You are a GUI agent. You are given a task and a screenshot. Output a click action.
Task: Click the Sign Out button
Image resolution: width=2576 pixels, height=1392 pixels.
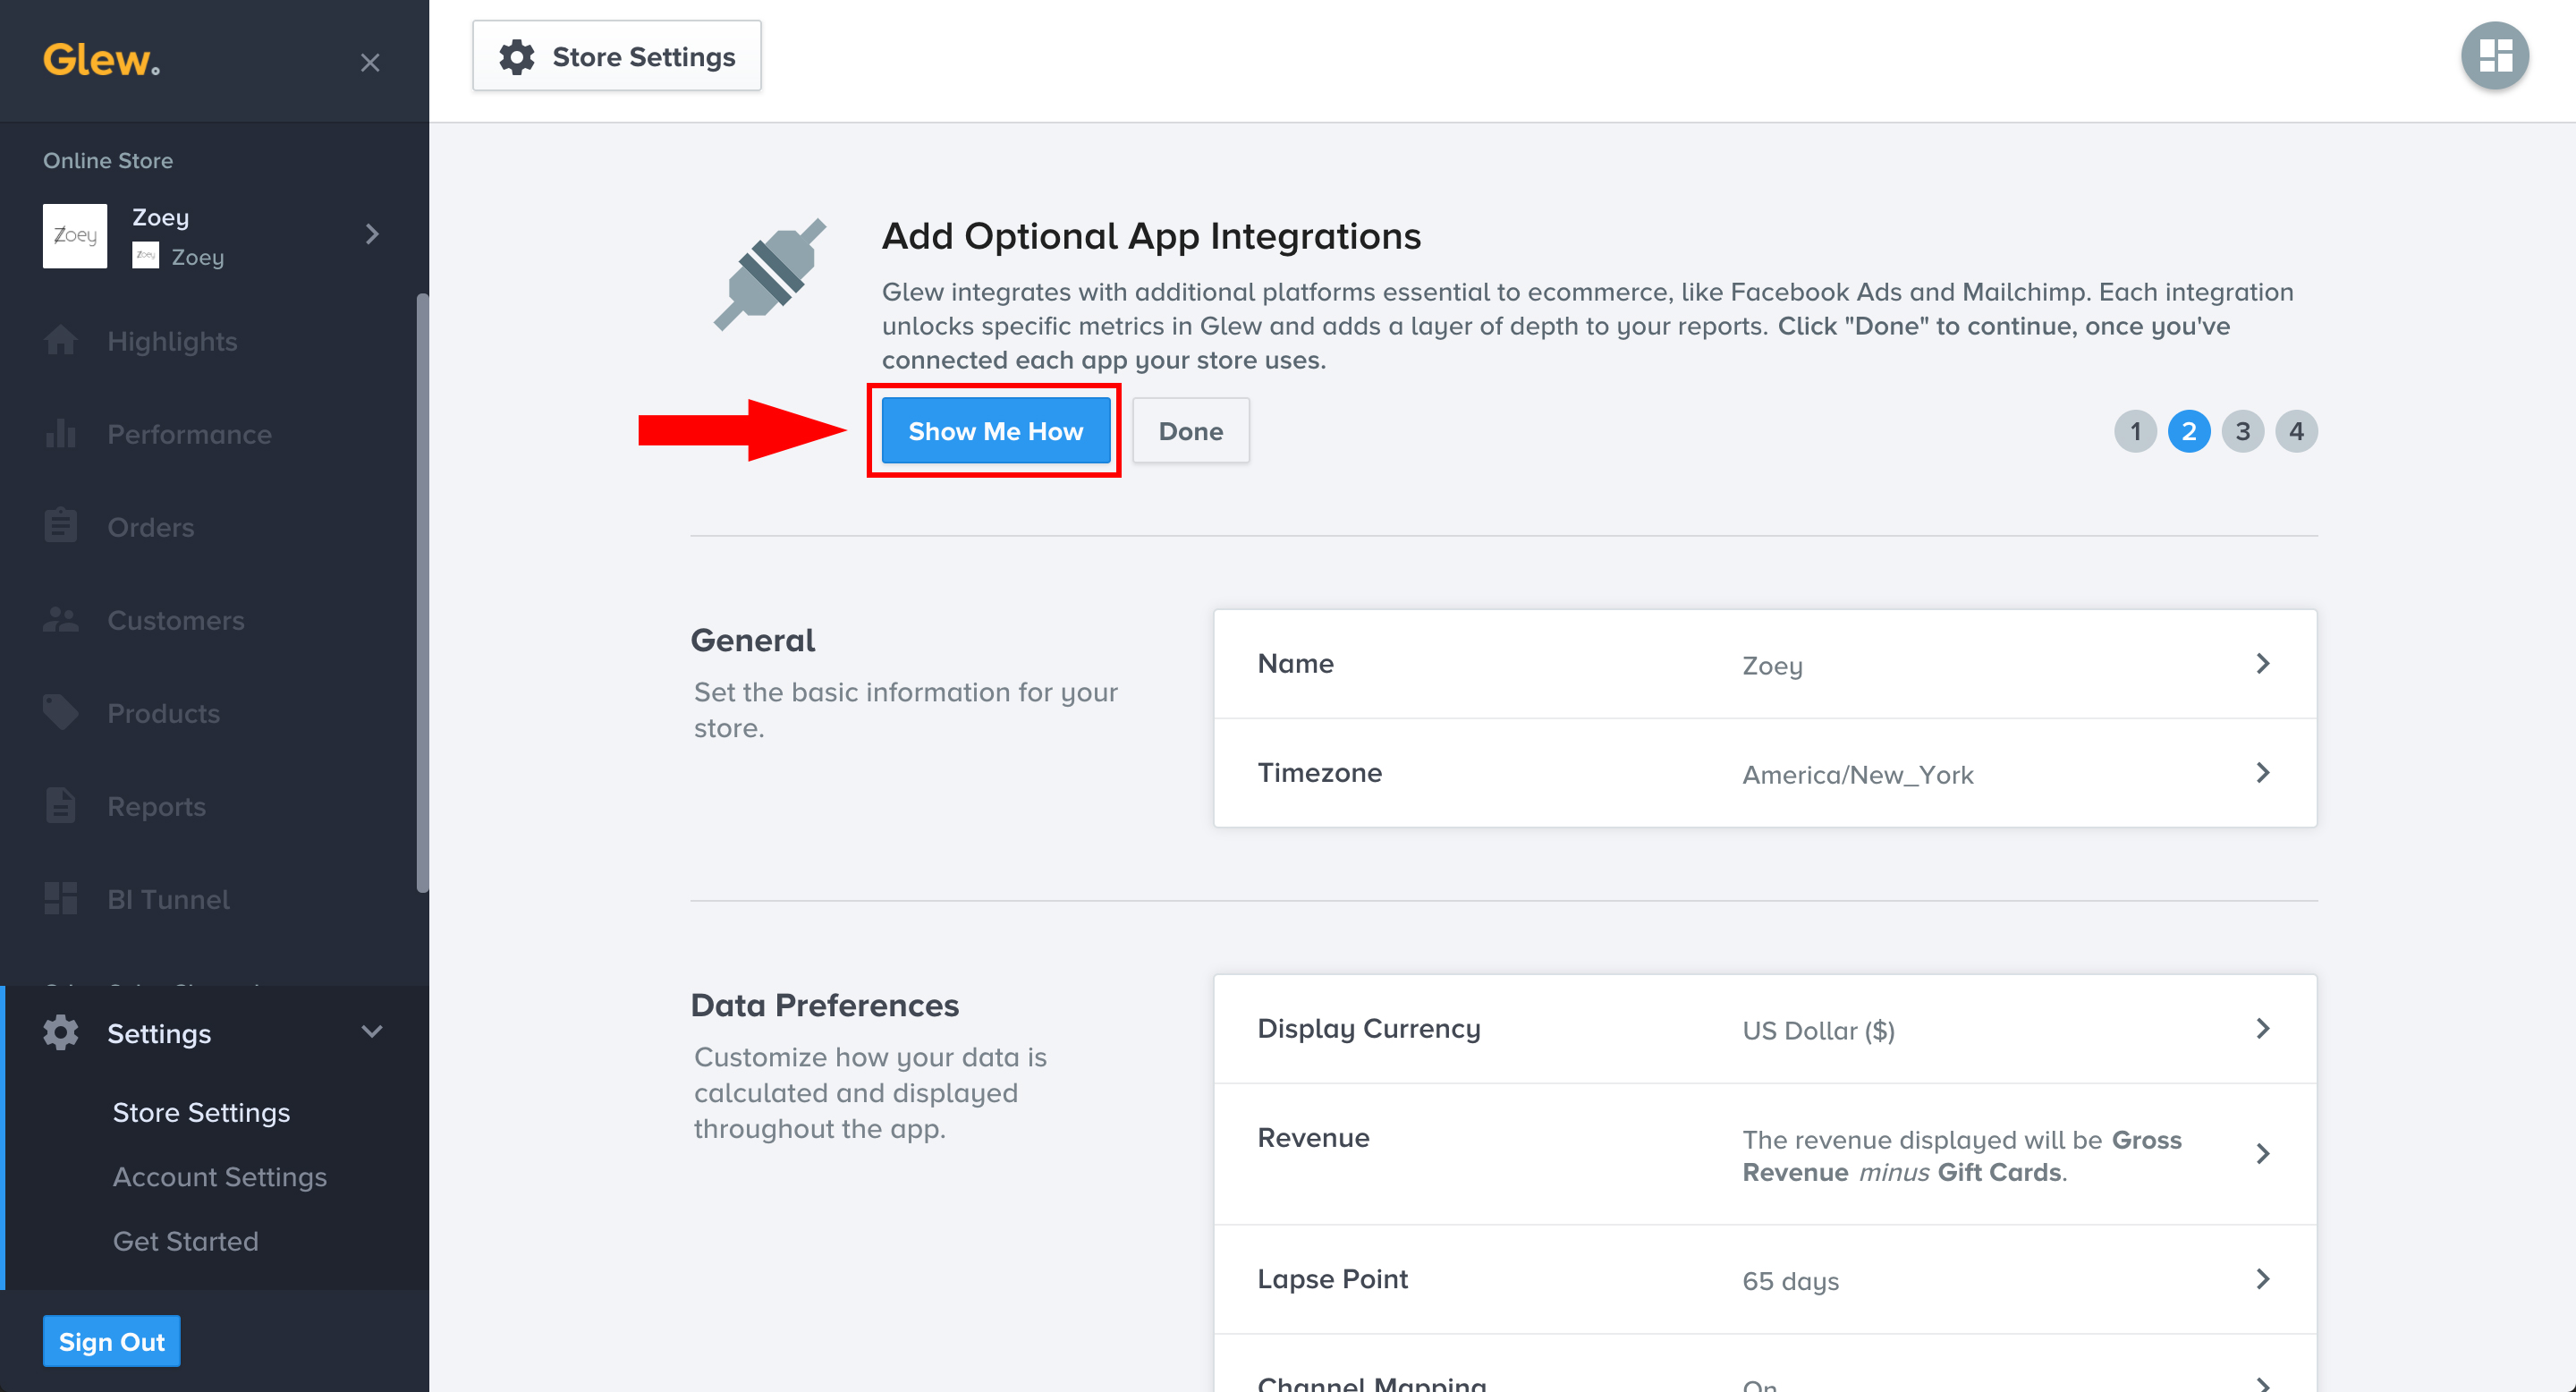[x=111, y=1341]
